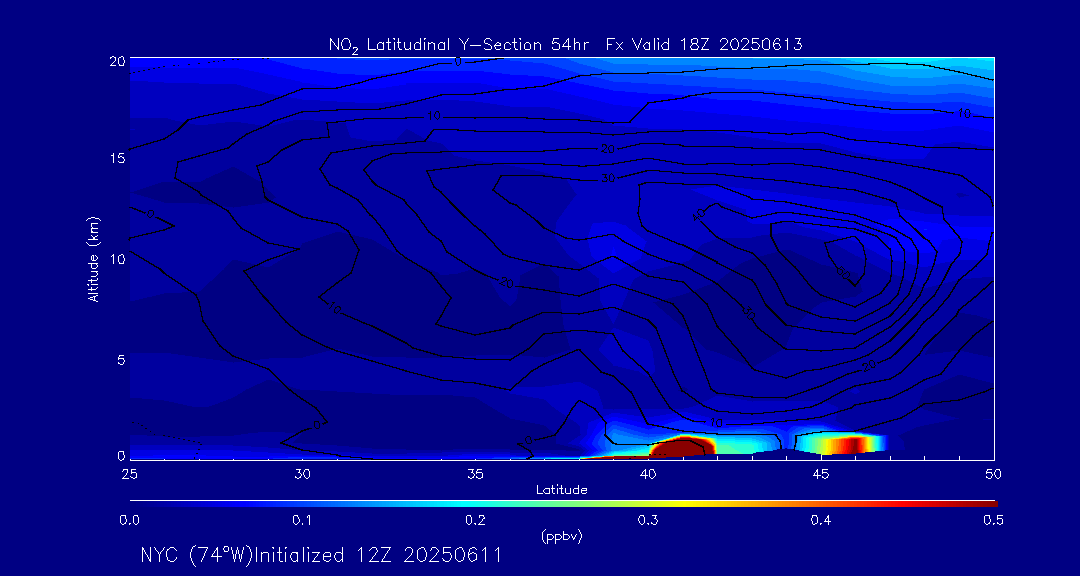Screen dimensions: 1080x576
Task: Select the color scale value 0.5
Action: point(993,520)
